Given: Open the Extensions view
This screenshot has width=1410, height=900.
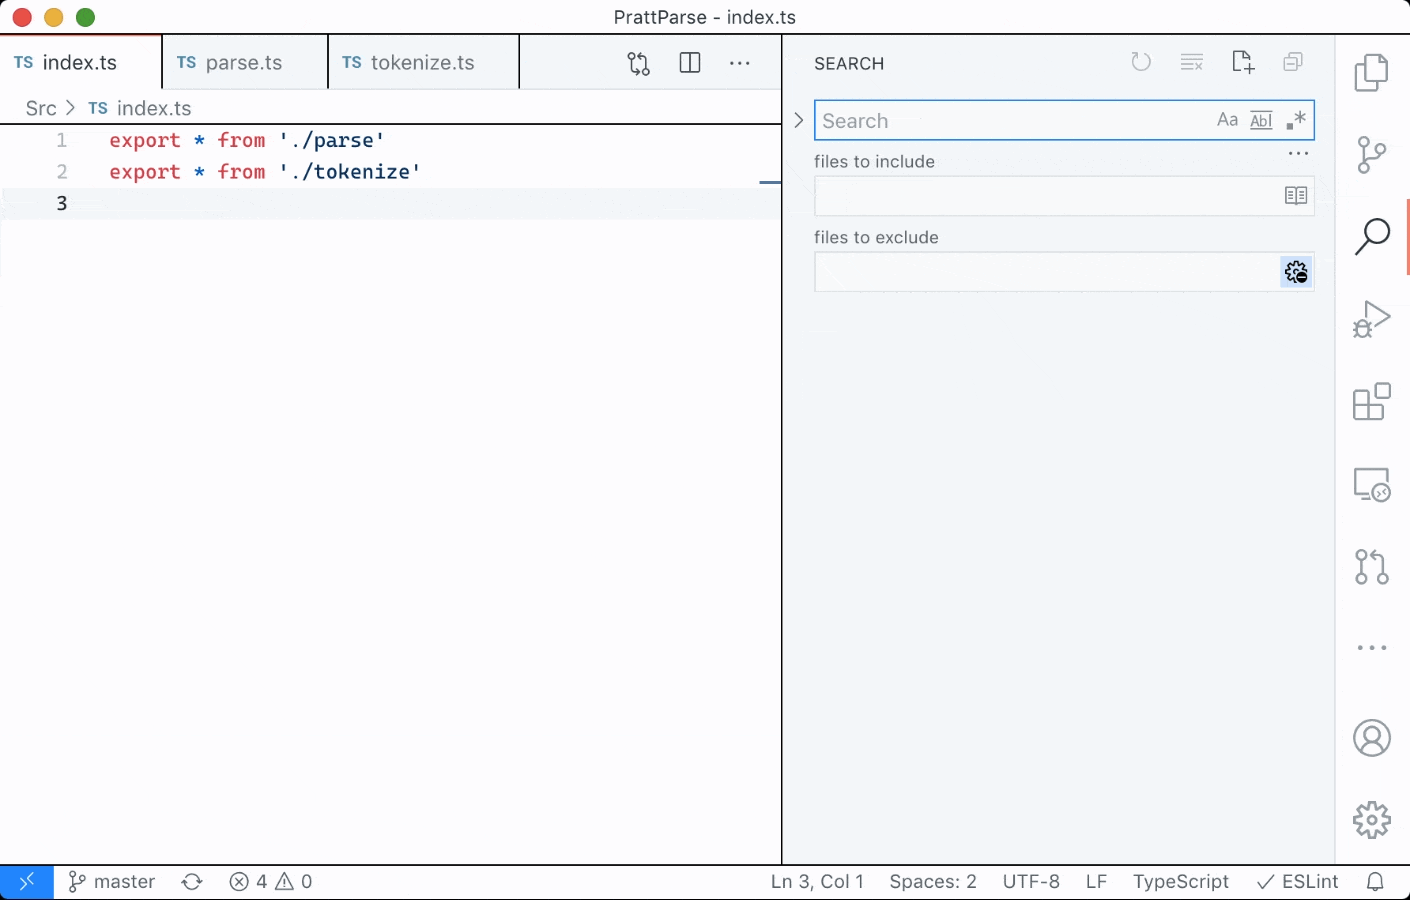Looking at the screenshot, I should click(x=1371, y=402).
